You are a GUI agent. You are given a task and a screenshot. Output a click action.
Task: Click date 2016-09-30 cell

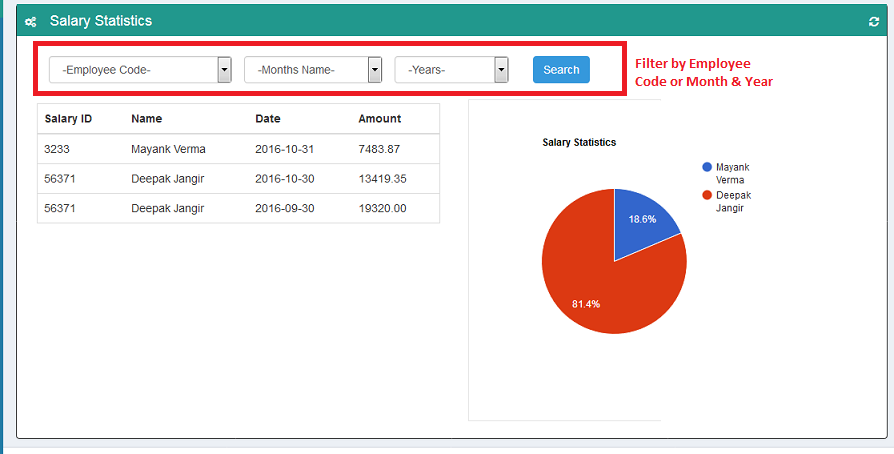tap(285, 208)
